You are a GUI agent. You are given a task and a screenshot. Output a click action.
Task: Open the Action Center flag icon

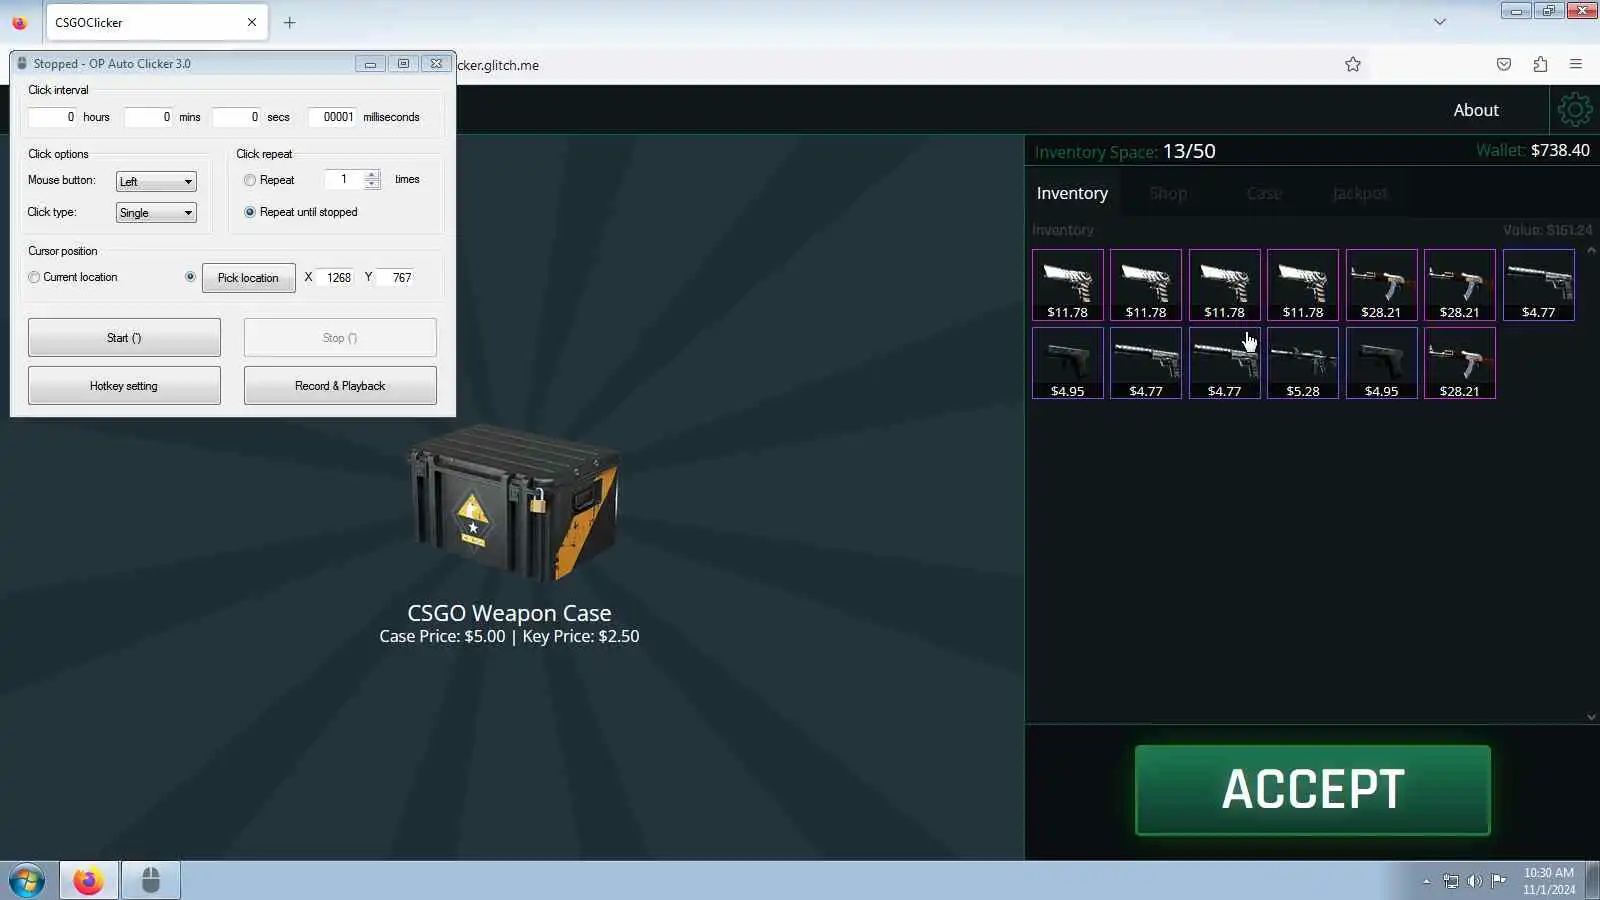click(1499, 881)
